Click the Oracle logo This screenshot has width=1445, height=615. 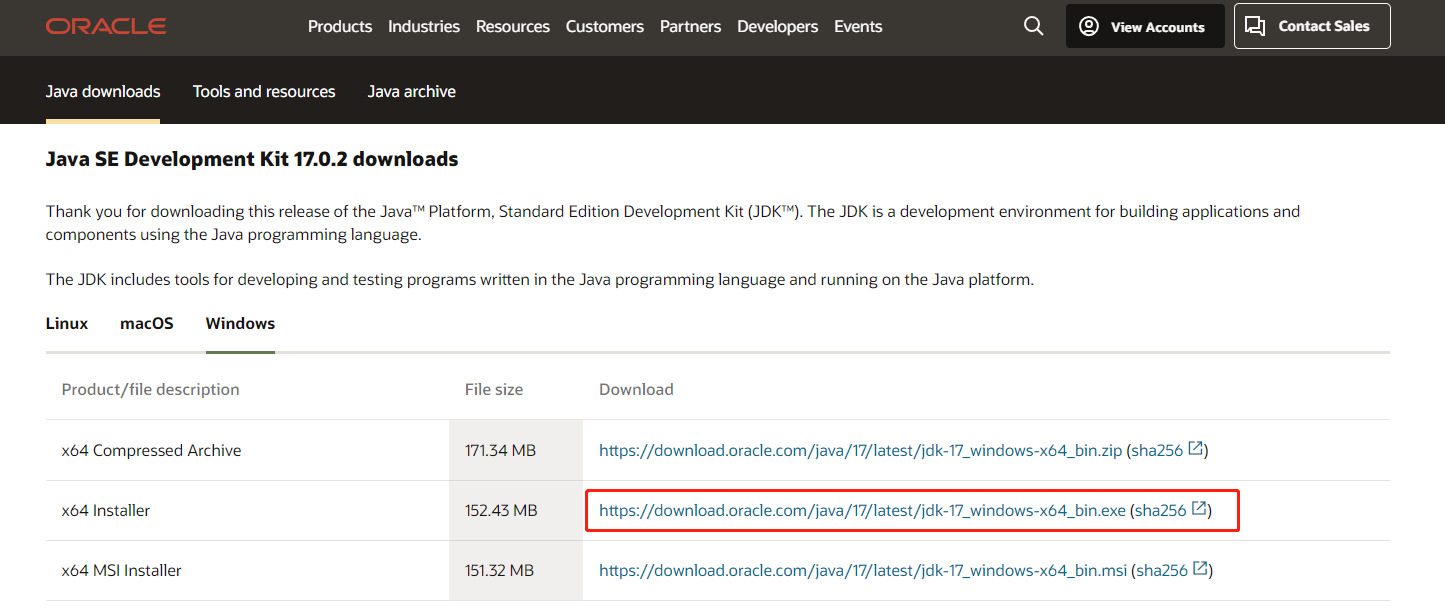coord(105,26)
